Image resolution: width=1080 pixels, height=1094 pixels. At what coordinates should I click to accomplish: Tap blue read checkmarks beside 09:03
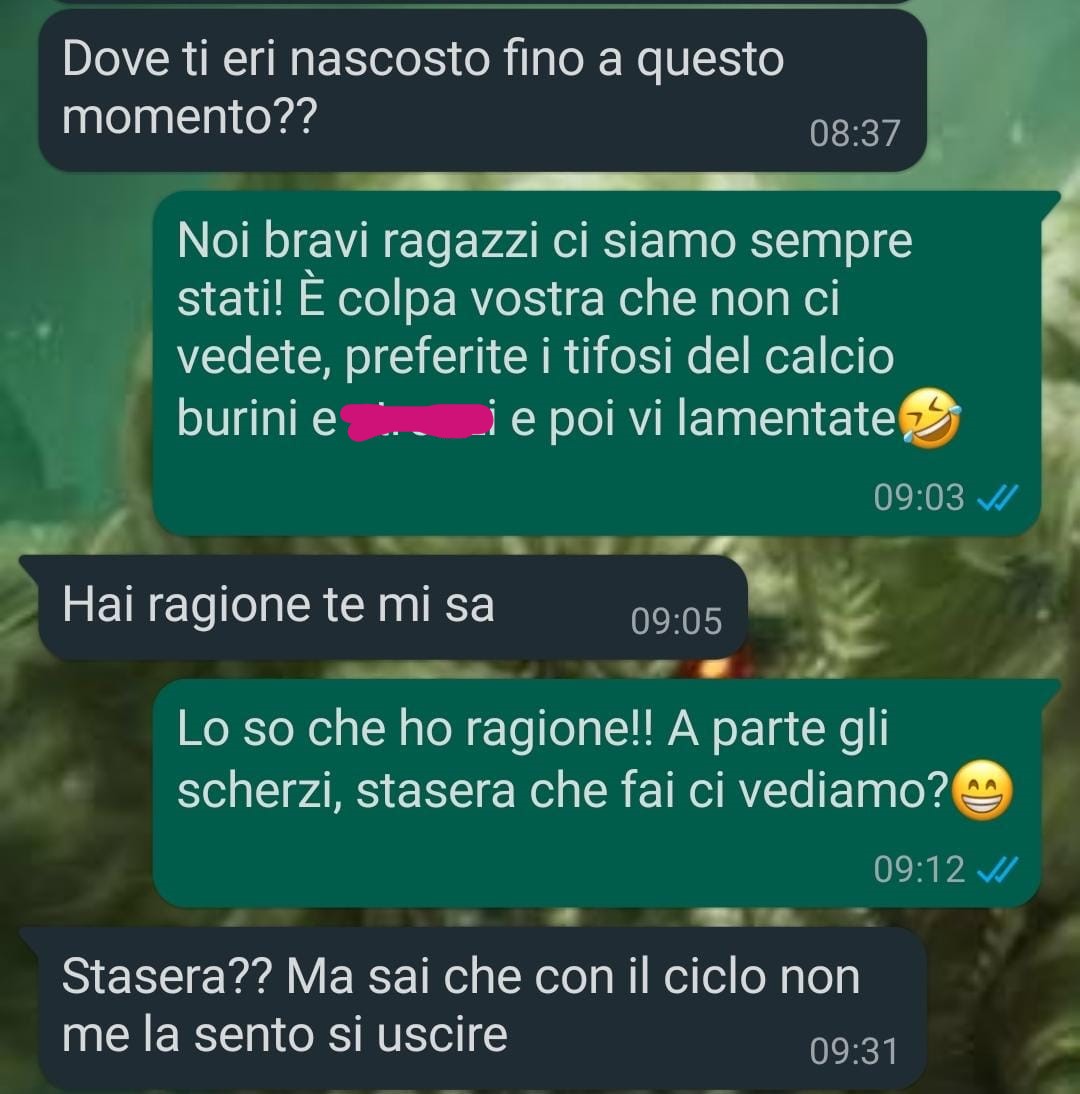click(998, 498)
